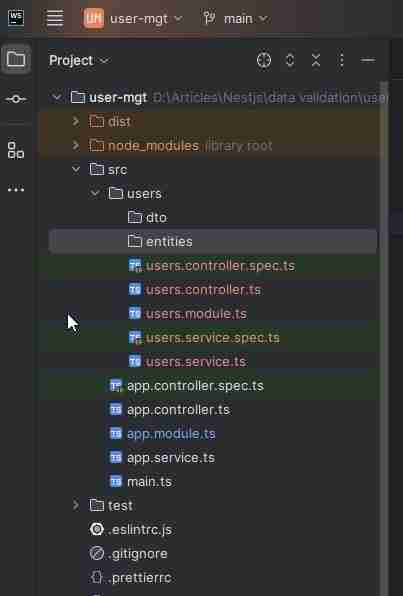Screen dimensions: 403x596
Task: Collapse the user-mgt root folder
Action: [57, 98]
